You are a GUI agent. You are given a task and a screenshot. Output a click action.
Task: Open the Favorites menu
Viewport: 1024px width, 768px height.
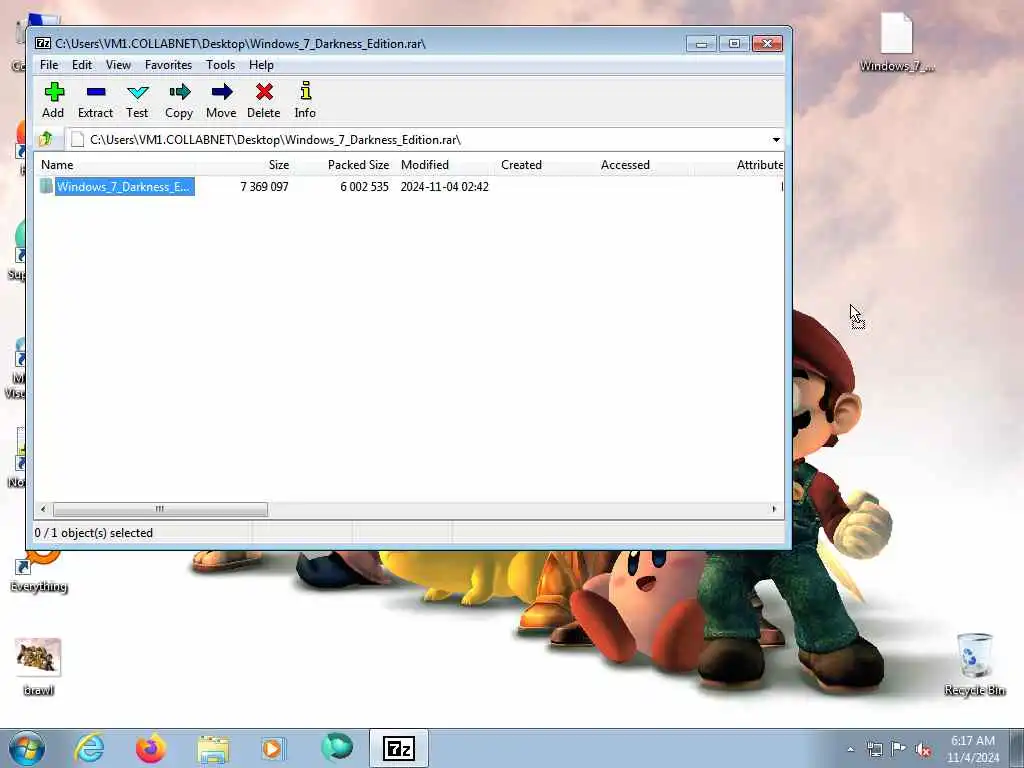(168, 65)
